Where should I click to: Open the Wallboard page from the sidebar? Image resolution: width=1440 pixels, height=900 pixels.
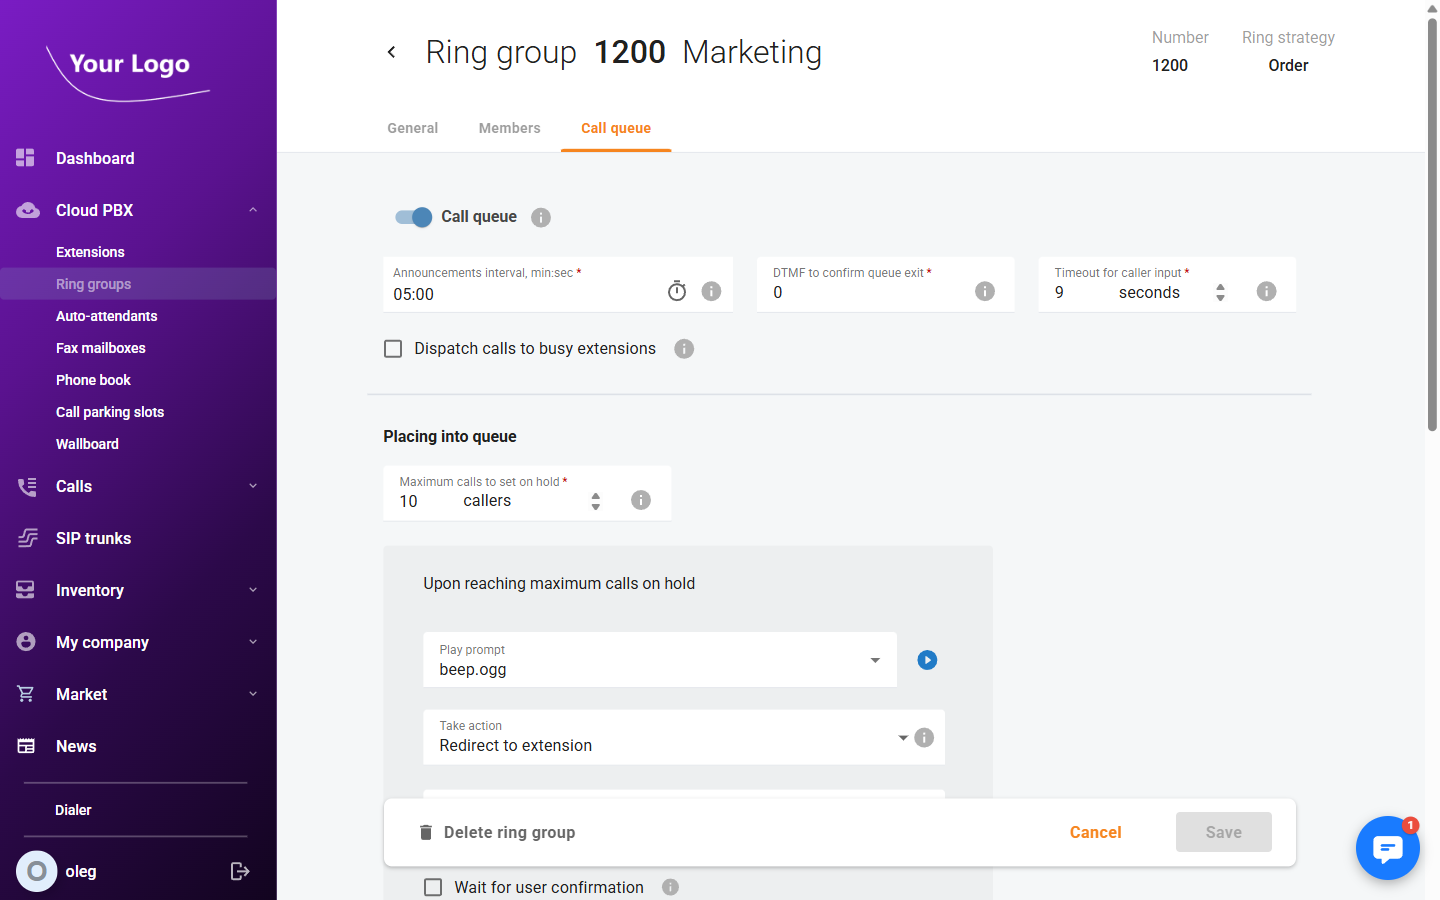[x=87, y=443]
